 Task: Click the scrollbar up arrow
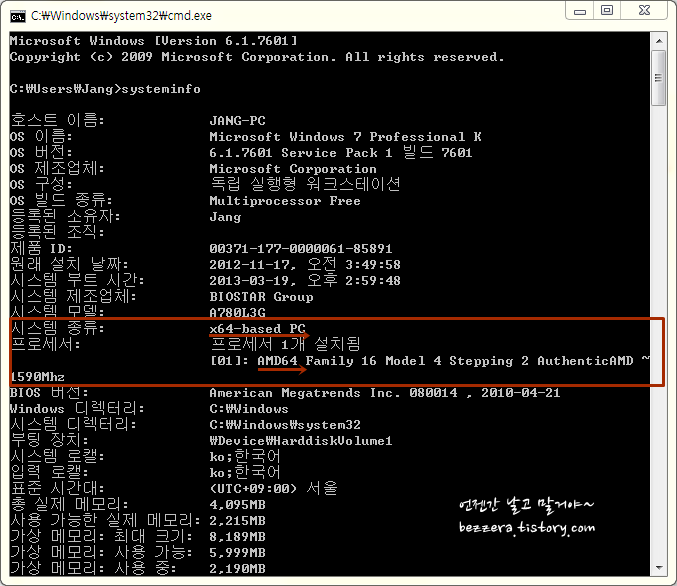[x=659, y=39]
